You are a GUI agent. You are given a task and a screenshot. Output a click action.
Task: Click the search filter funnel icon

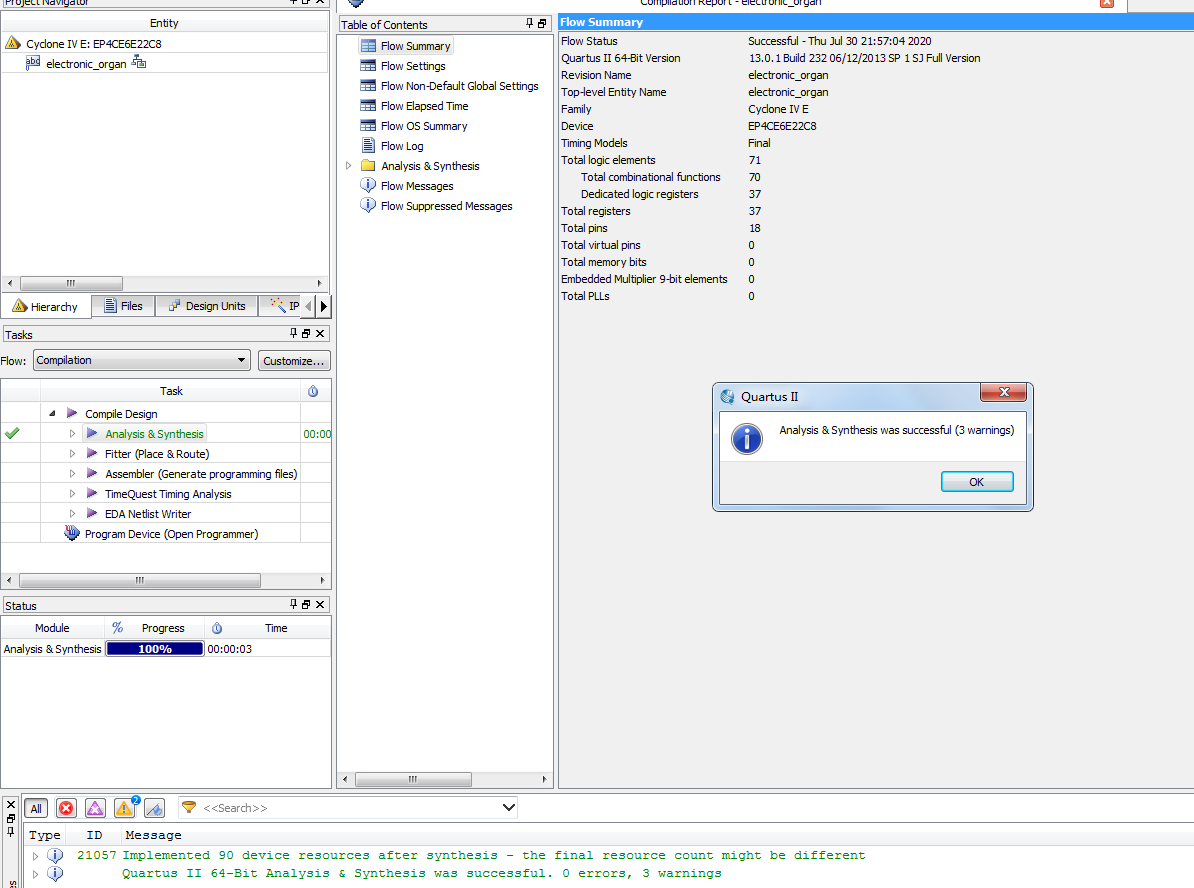189,807
